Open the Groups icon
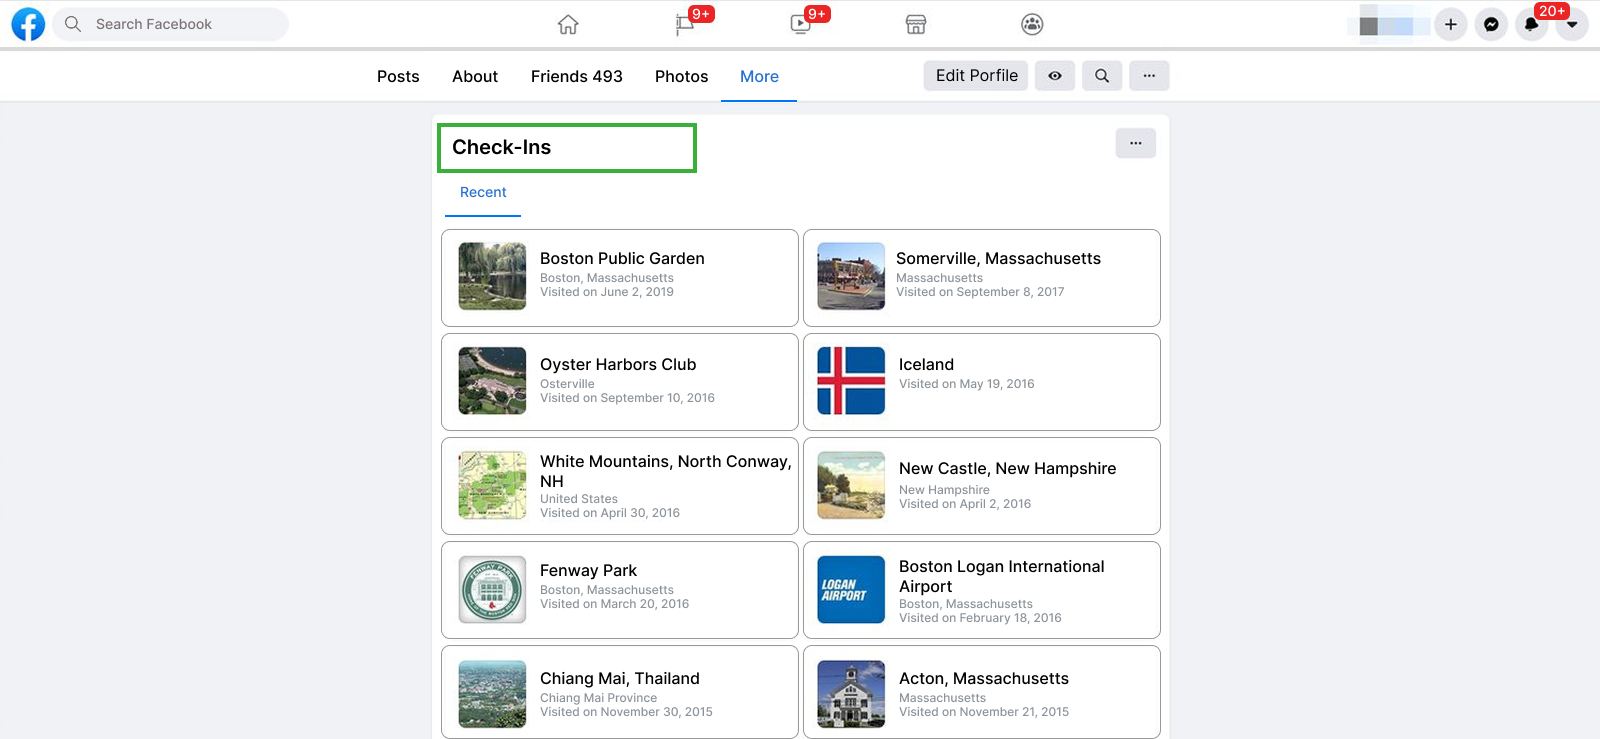This screenshot has height=739, width=1600. tap(1032, 24)
